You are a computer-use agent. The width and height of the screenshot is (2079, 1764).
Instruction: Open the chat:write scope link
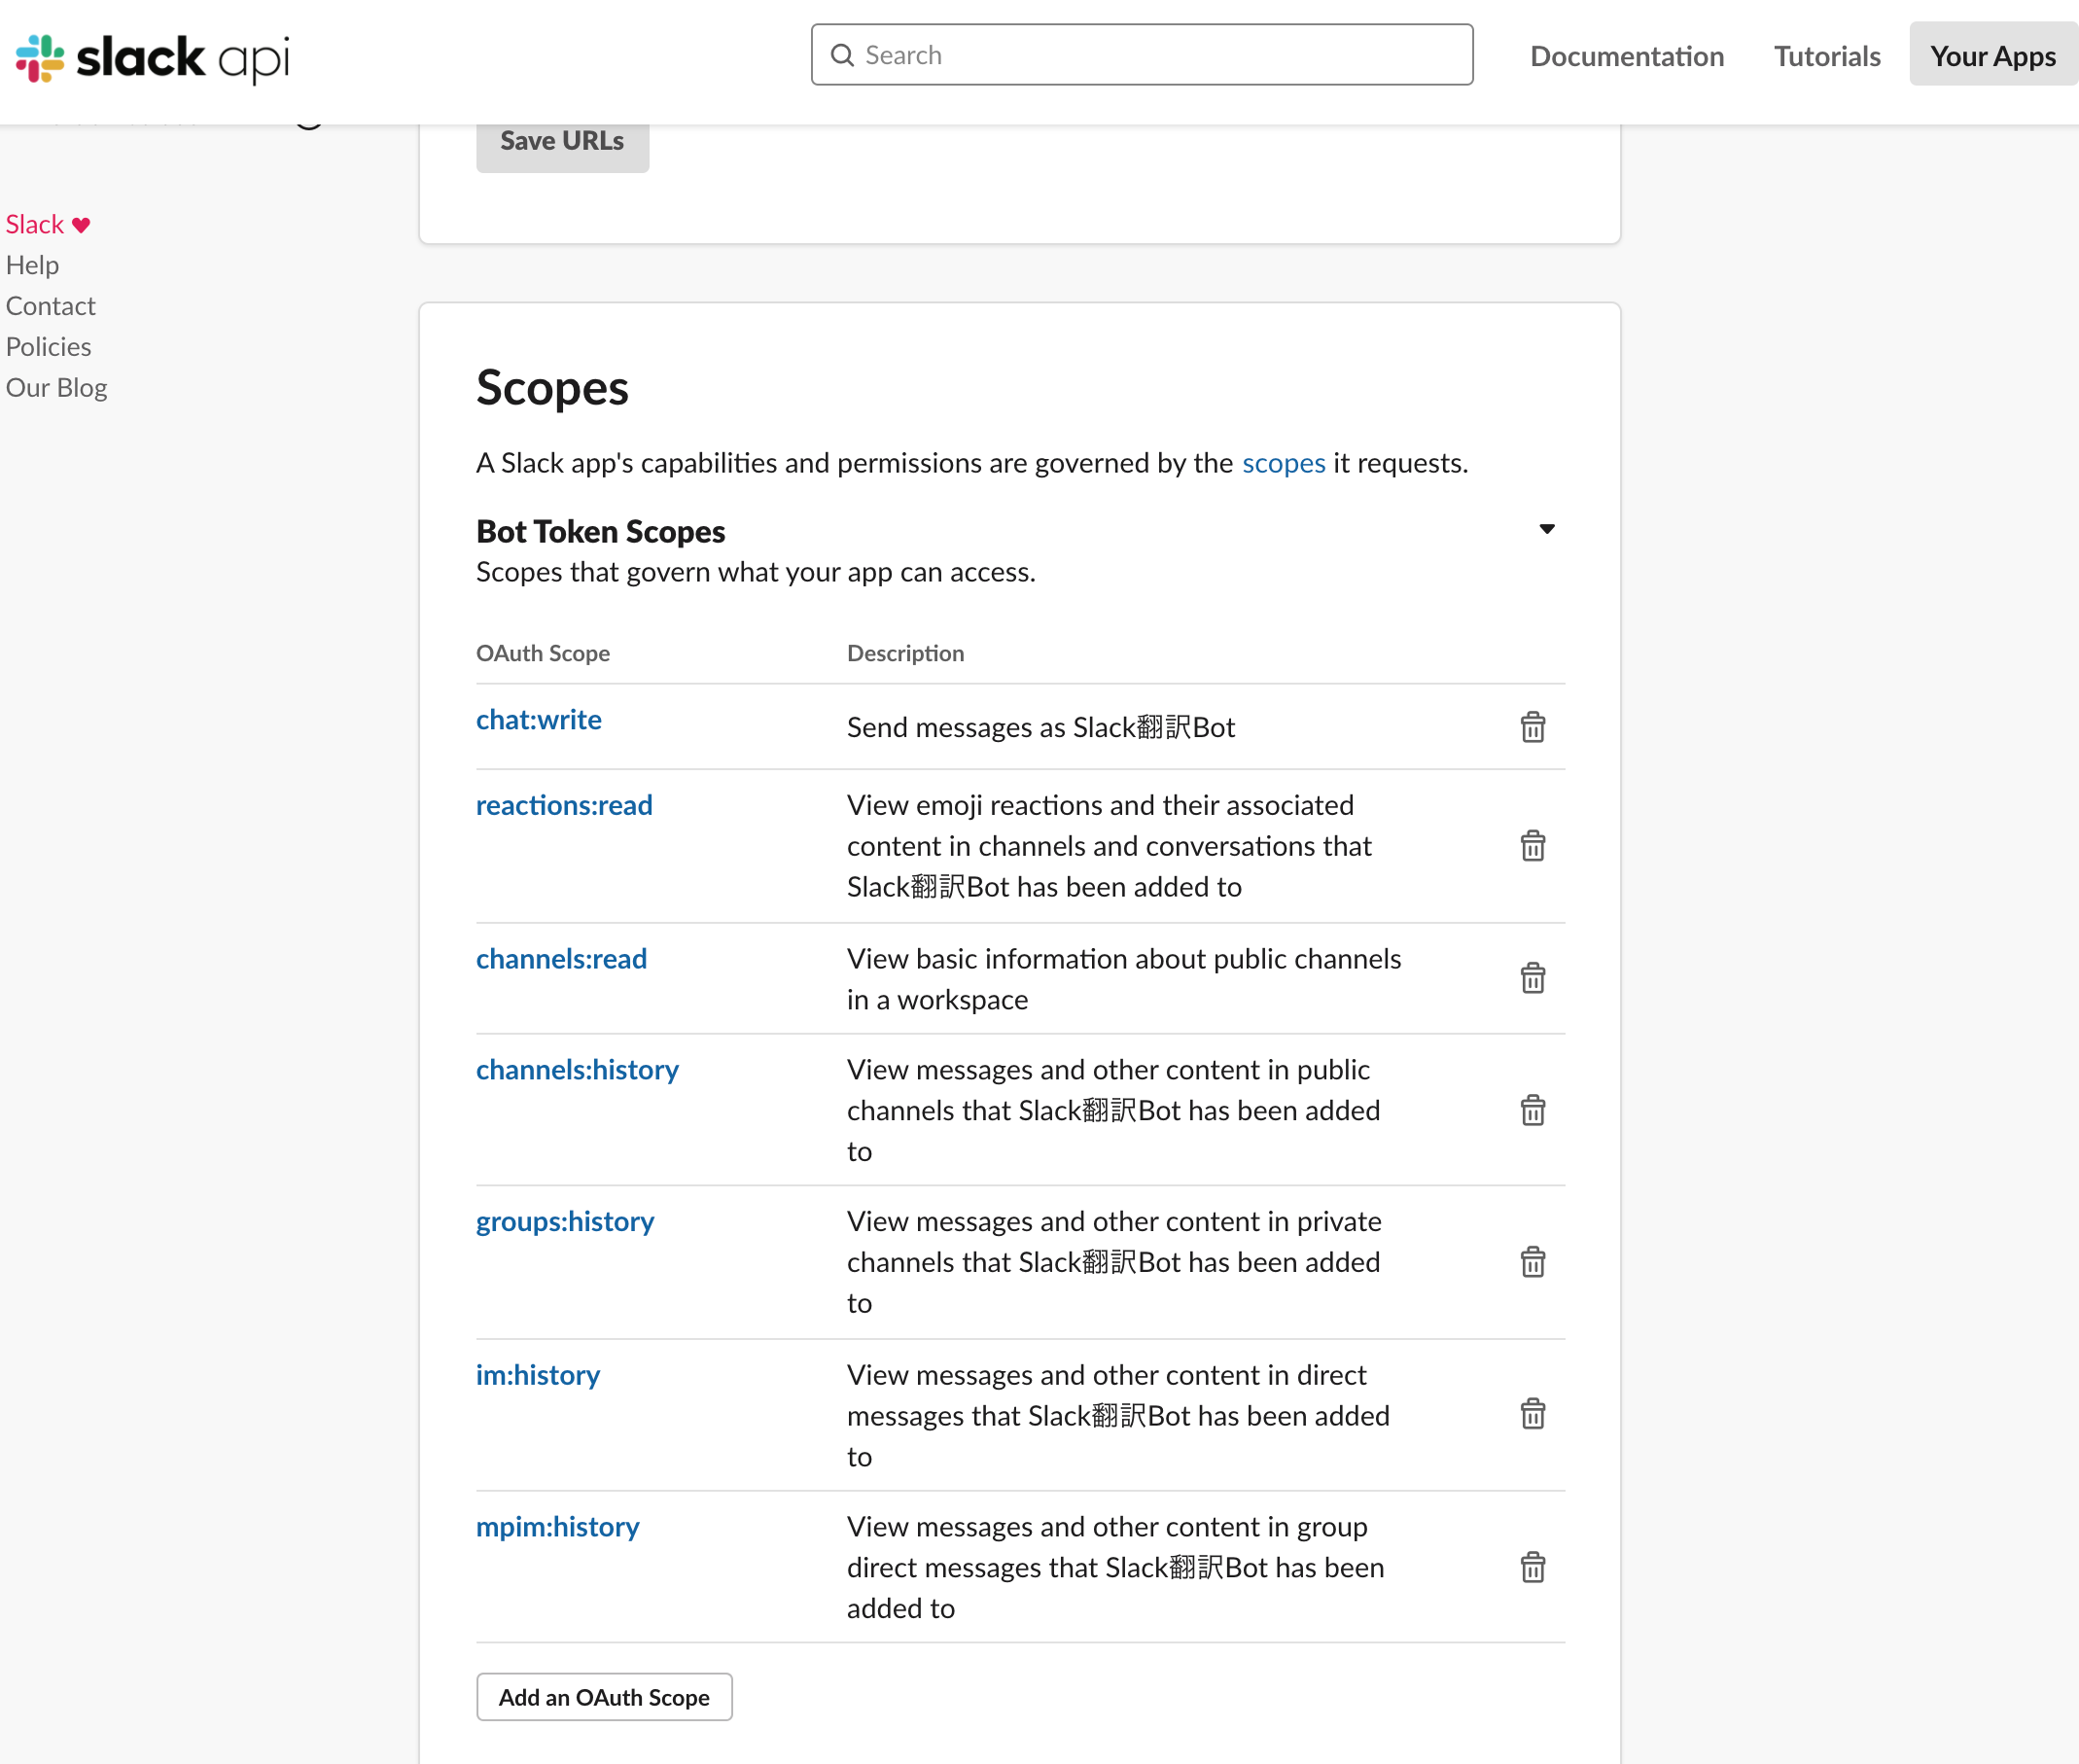tap(538, 720)
